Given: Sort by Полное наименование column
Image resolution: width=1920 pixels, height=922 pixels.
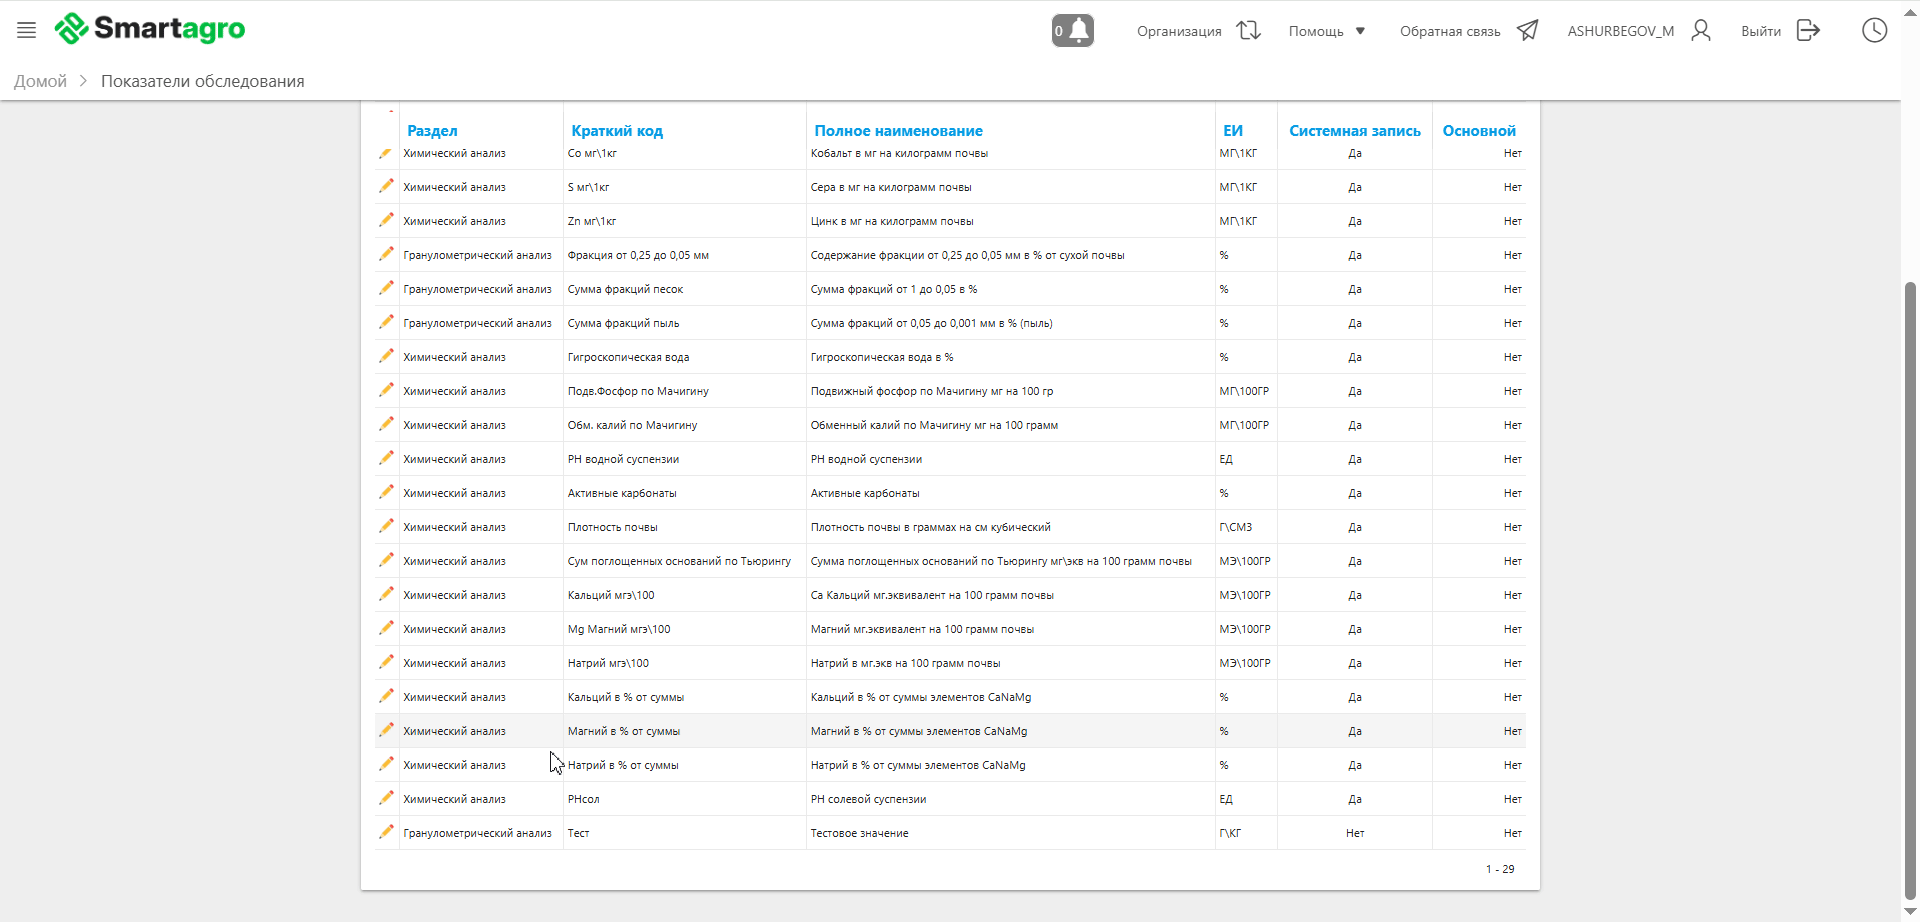Looking at the screenshot, I should pyautogui.click(x=898, y=131).
